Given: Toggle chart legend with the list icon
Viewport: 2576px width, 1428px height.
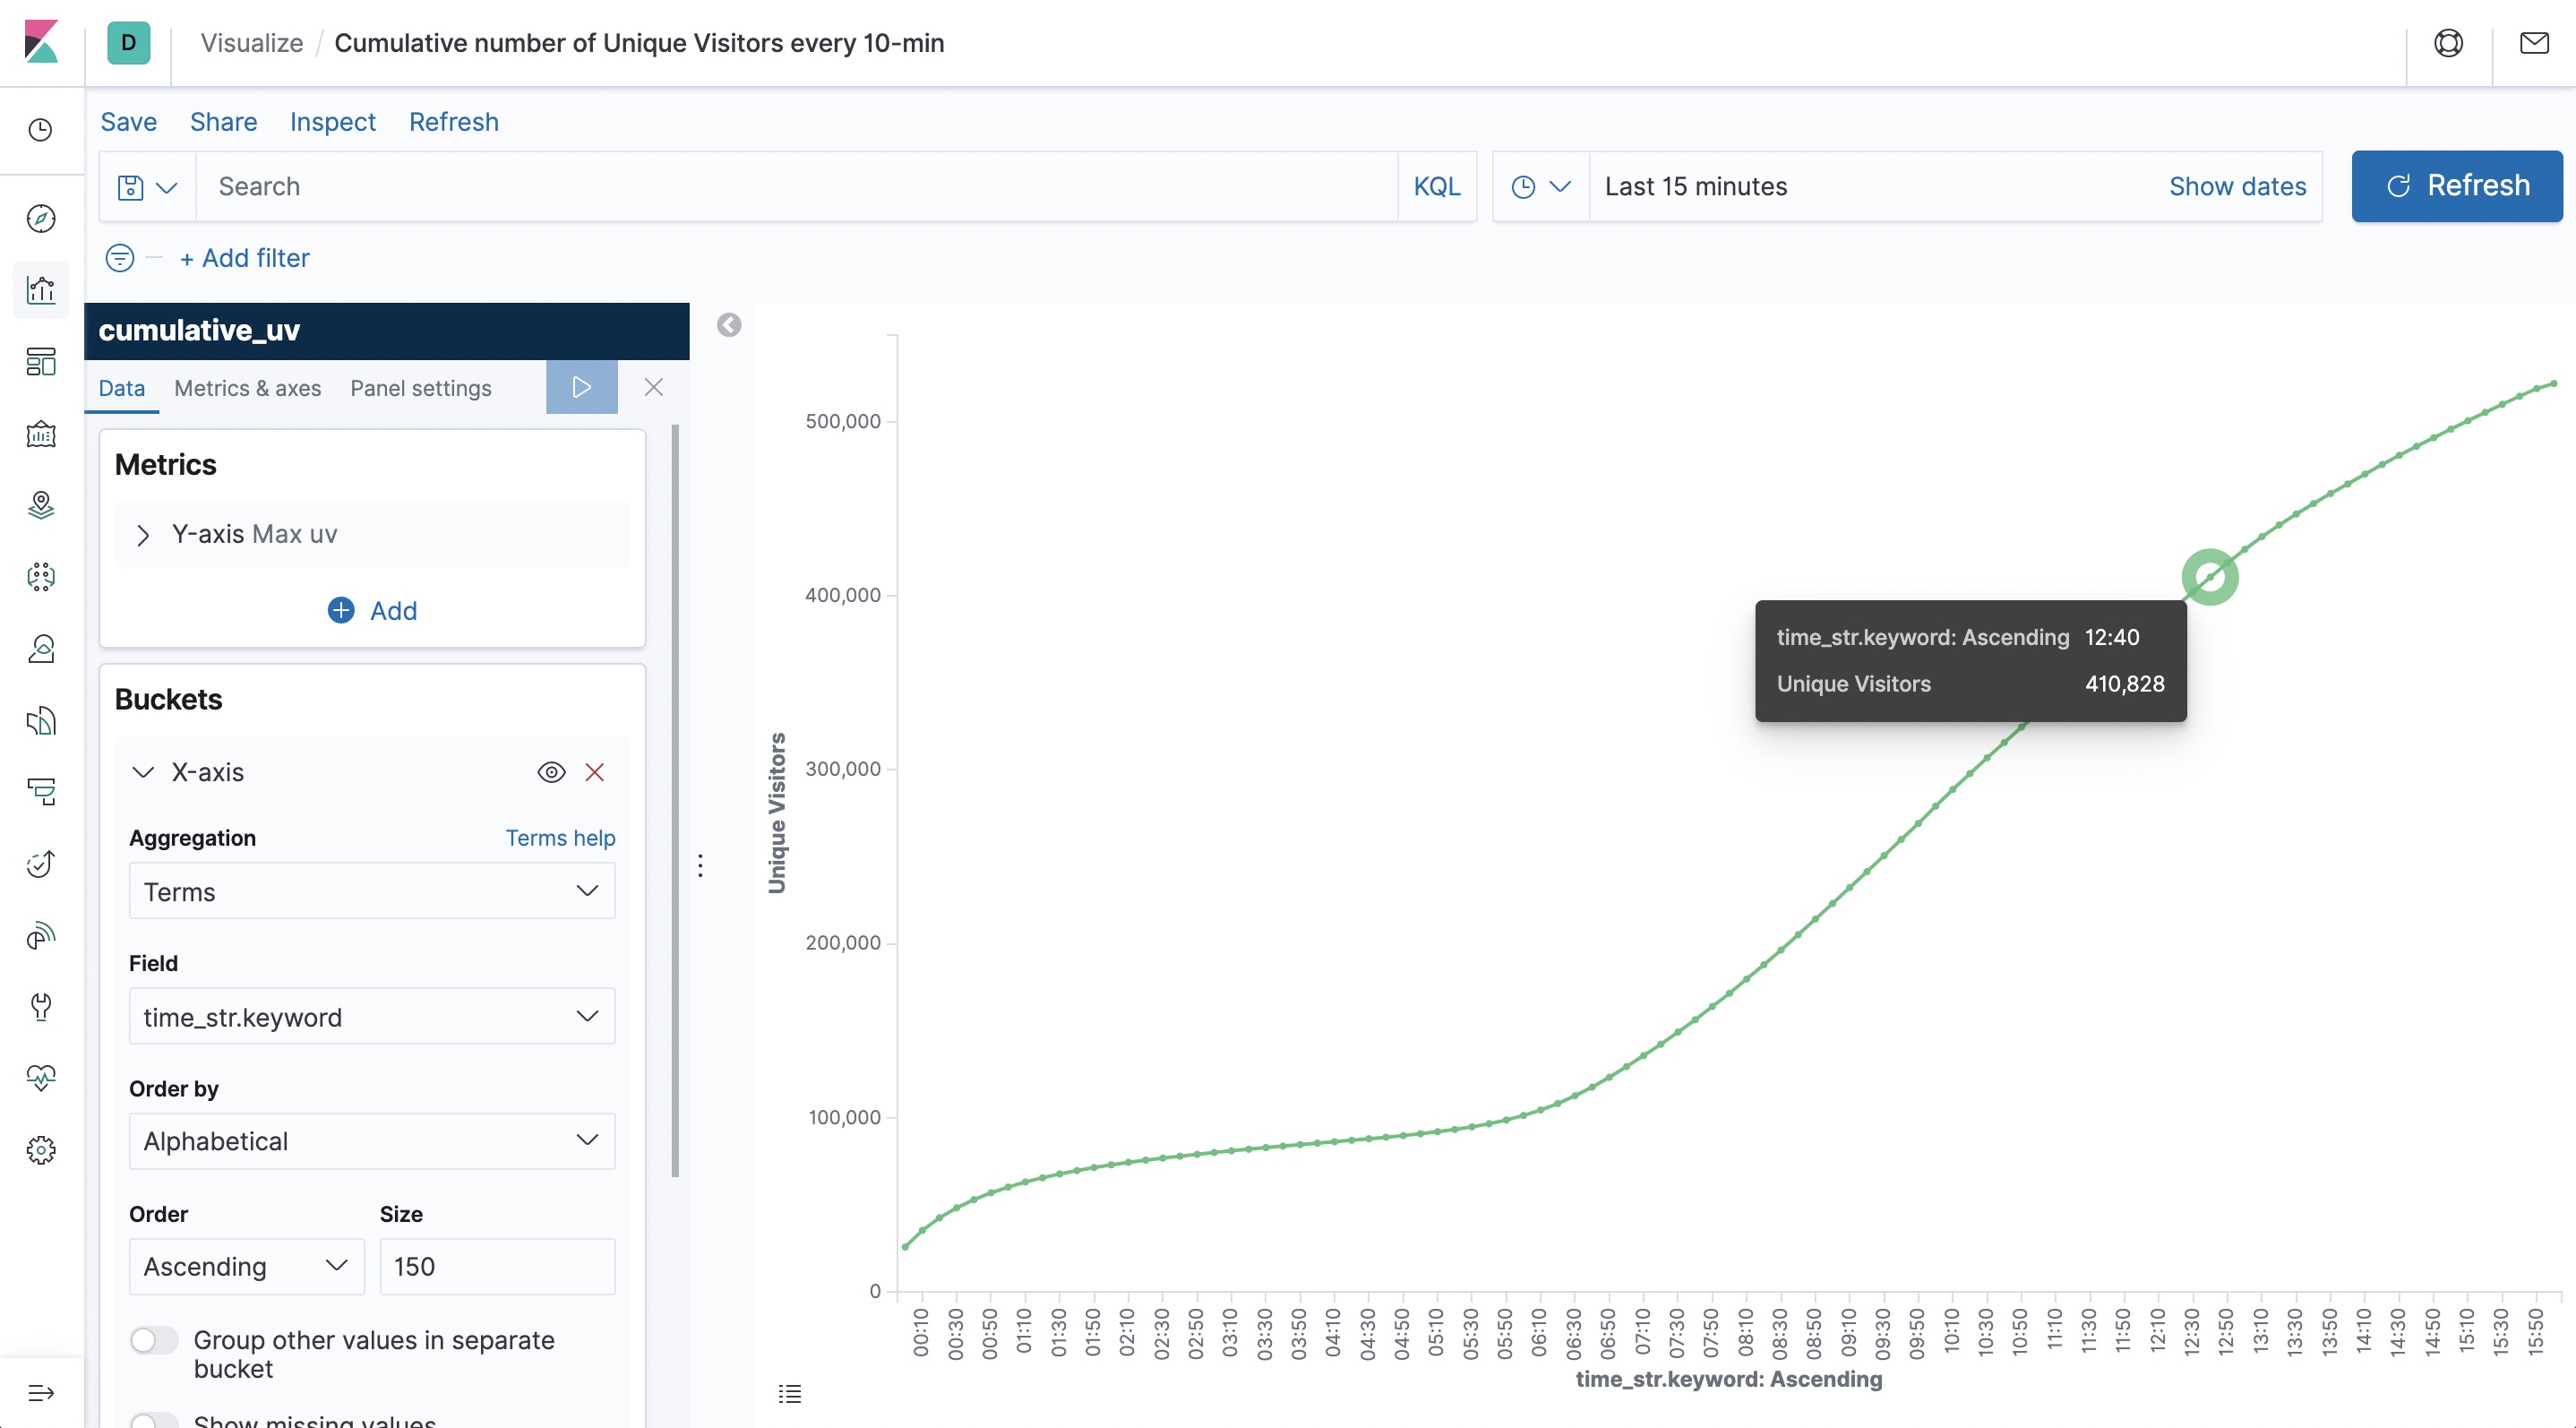Looking at the screenshot, I should point(790,1393).
